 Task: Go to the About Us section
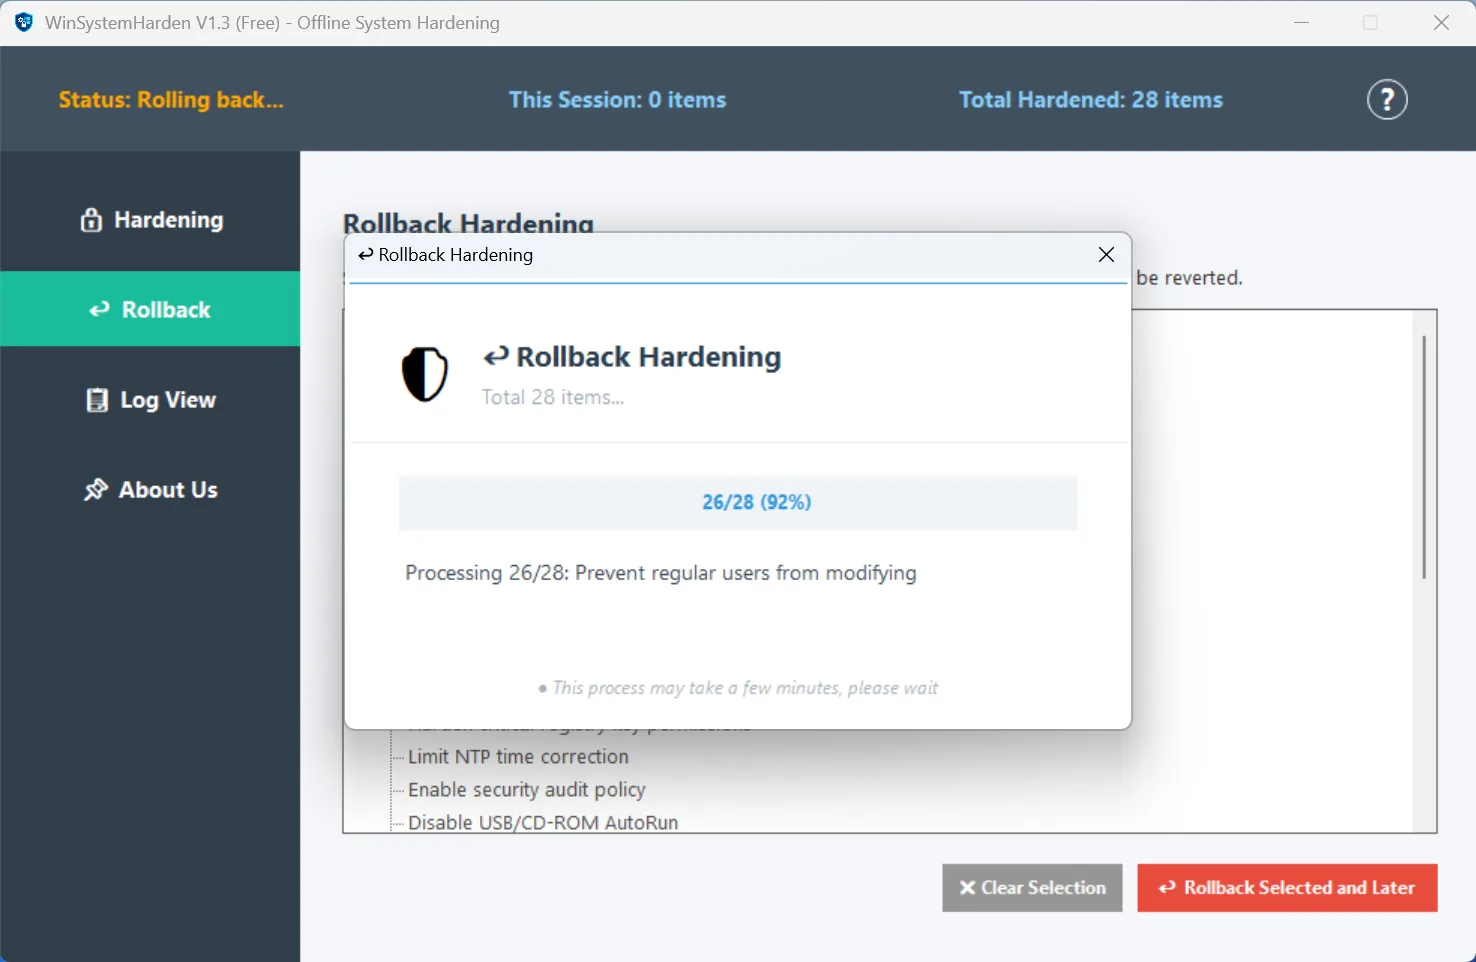[x=150, y=490]
